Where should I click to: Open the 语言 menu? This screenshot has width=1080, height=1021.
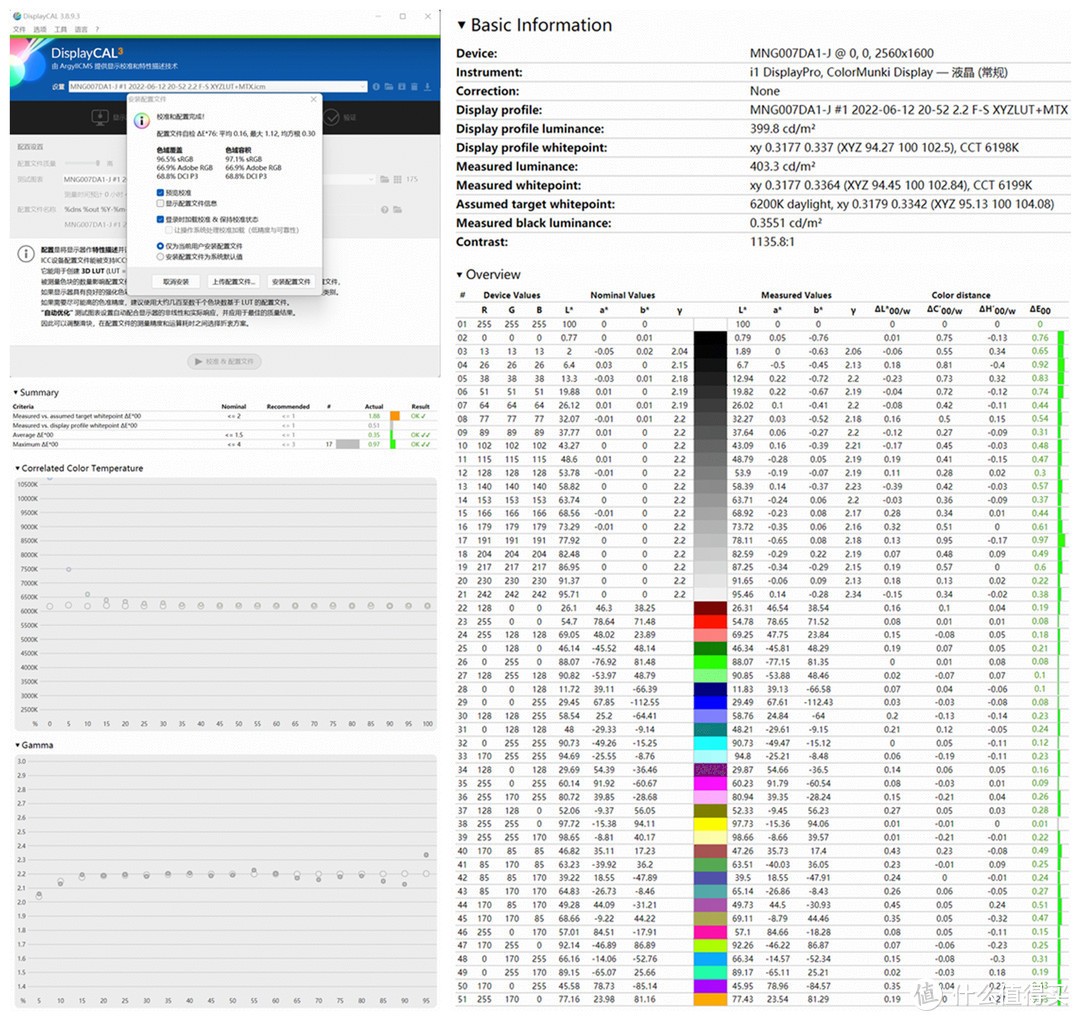[81, 30]
